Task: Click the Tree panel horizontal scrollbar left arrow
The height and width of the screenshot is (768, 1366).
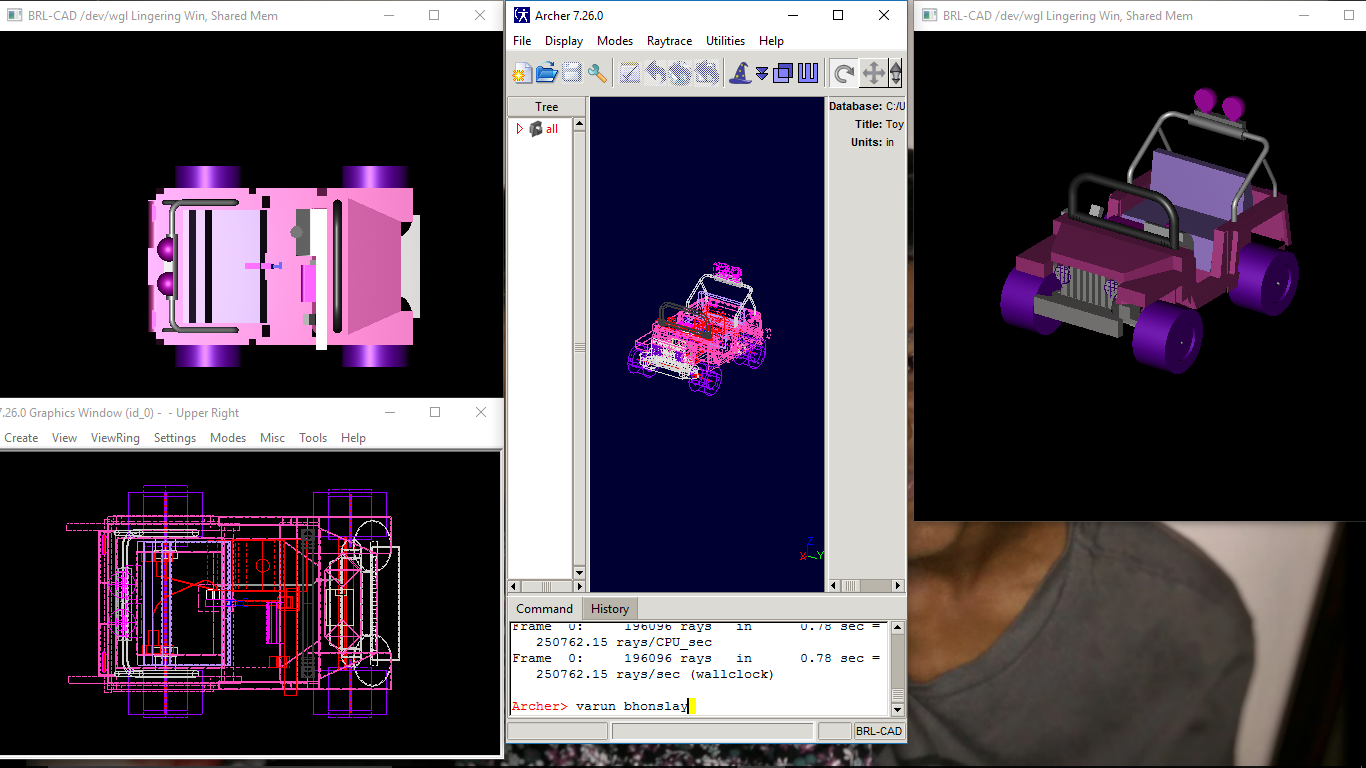Action: [515, 586]
